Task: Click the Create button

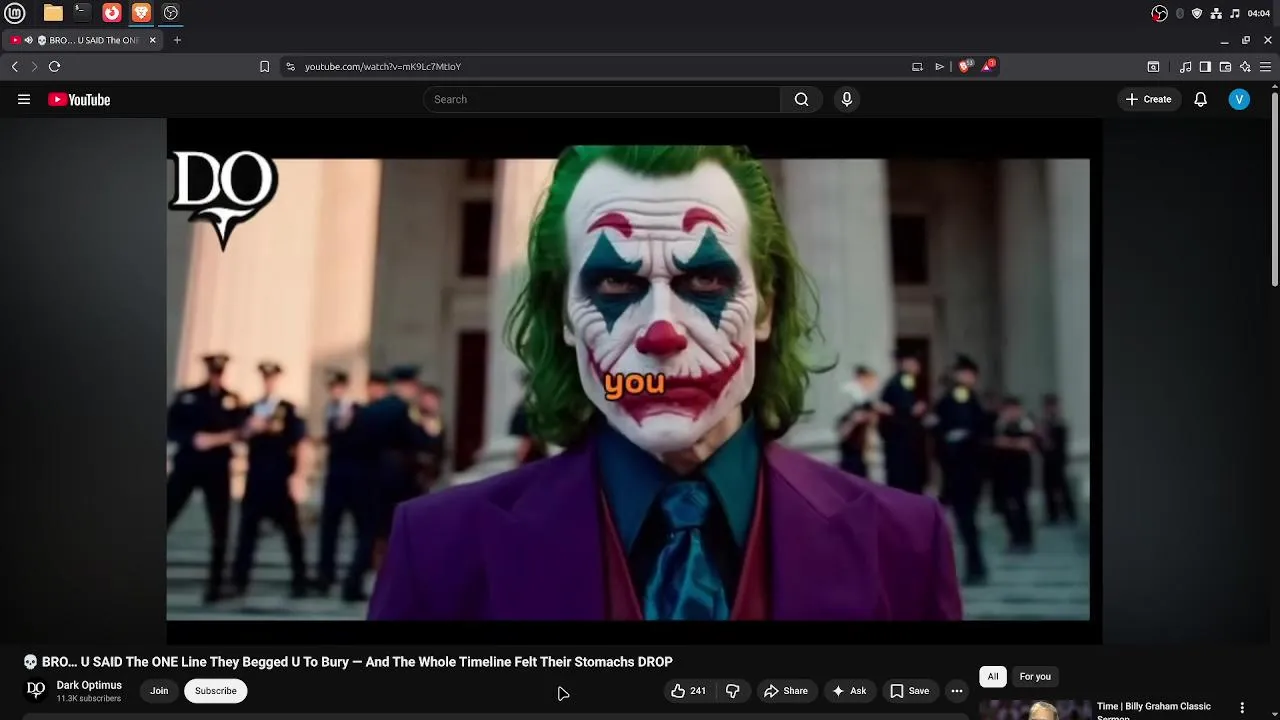Action: click(x=1148, y=99)
